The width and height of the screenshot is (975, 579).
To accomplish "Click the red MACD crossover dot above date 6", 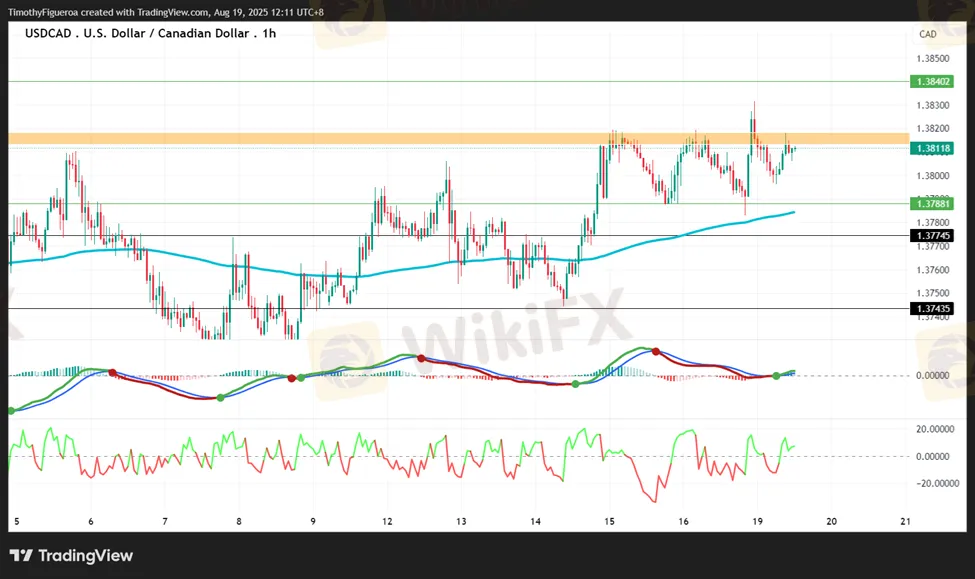I will pyautogui.click(x=112, y=372).
